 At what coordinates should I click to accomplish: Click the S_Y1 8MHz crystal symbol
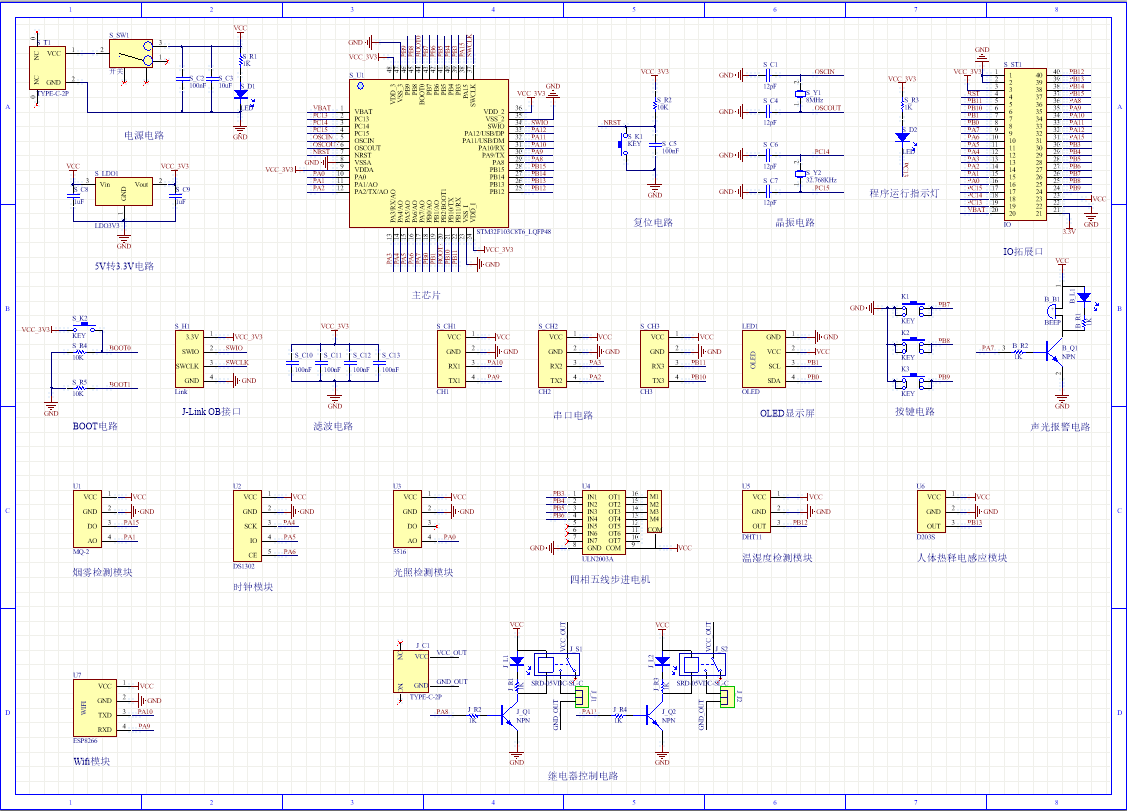tap(800, 94)
